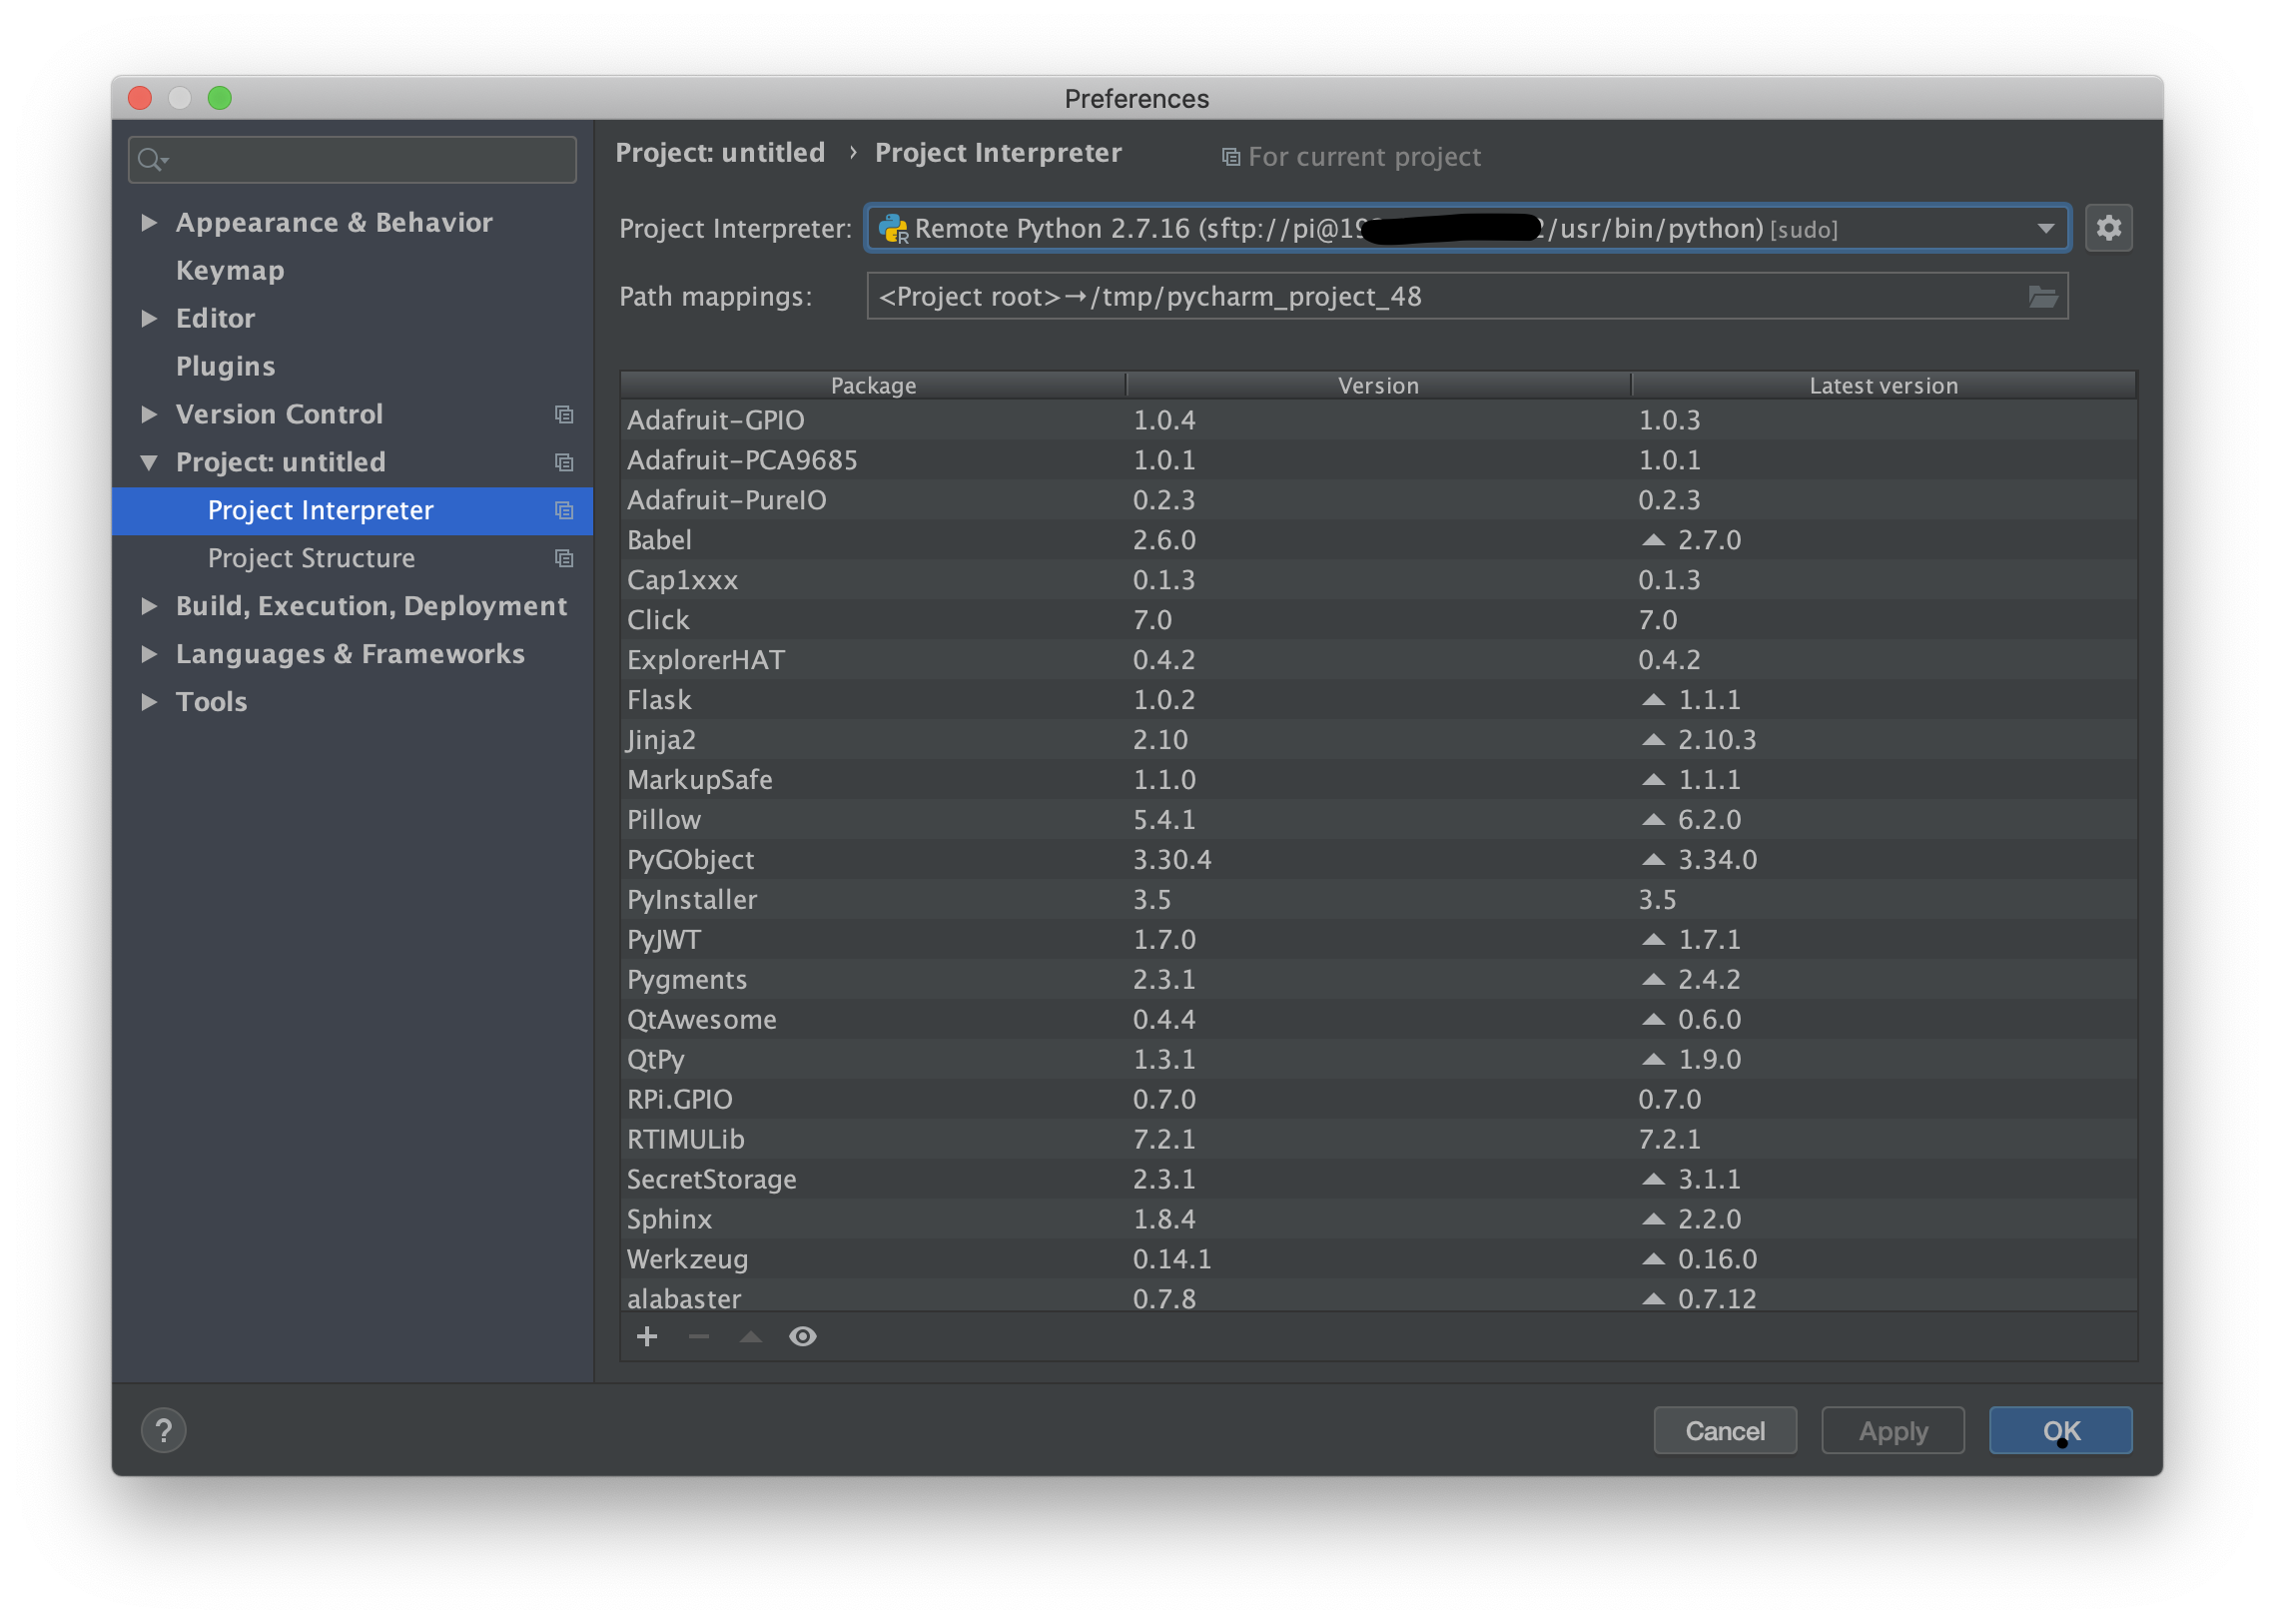Click Project: untitled breadcrumb
The height and width of the screenshot is (1624, 2275).
point(720,152)
